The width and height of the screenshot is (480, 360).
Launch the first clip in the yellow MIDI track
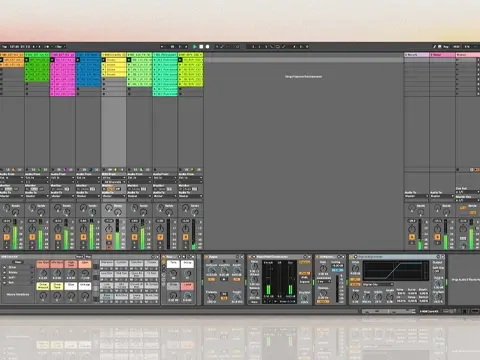pos(104,60)
